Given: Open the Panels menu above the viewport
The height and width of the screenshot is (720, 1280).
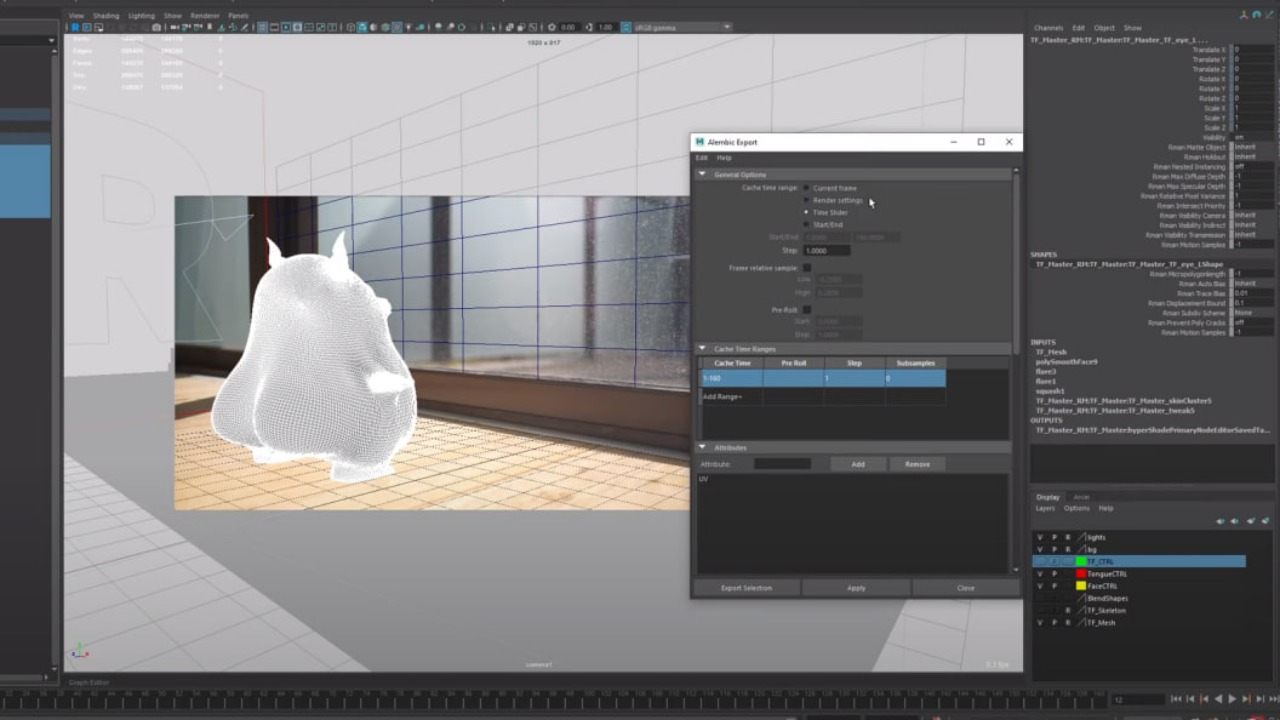Looking at the screenshot, I should (x=237, y=15).
